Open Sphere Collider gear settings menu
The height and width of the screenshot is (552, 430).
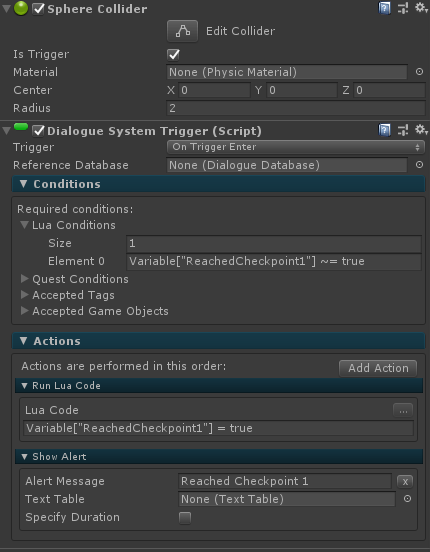pyautogui.click(x=421, y=8)
